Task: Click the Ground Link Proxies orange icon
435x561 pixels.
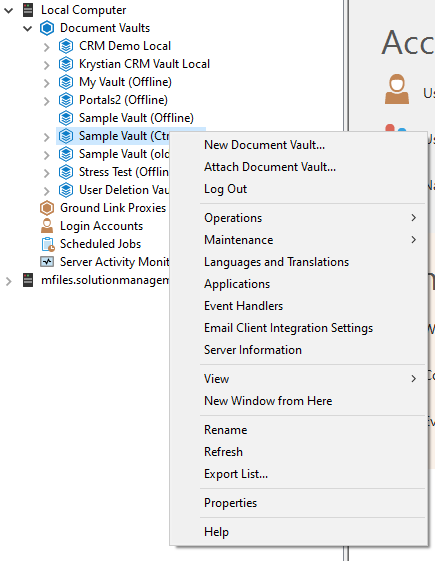Action: (47, 208)
